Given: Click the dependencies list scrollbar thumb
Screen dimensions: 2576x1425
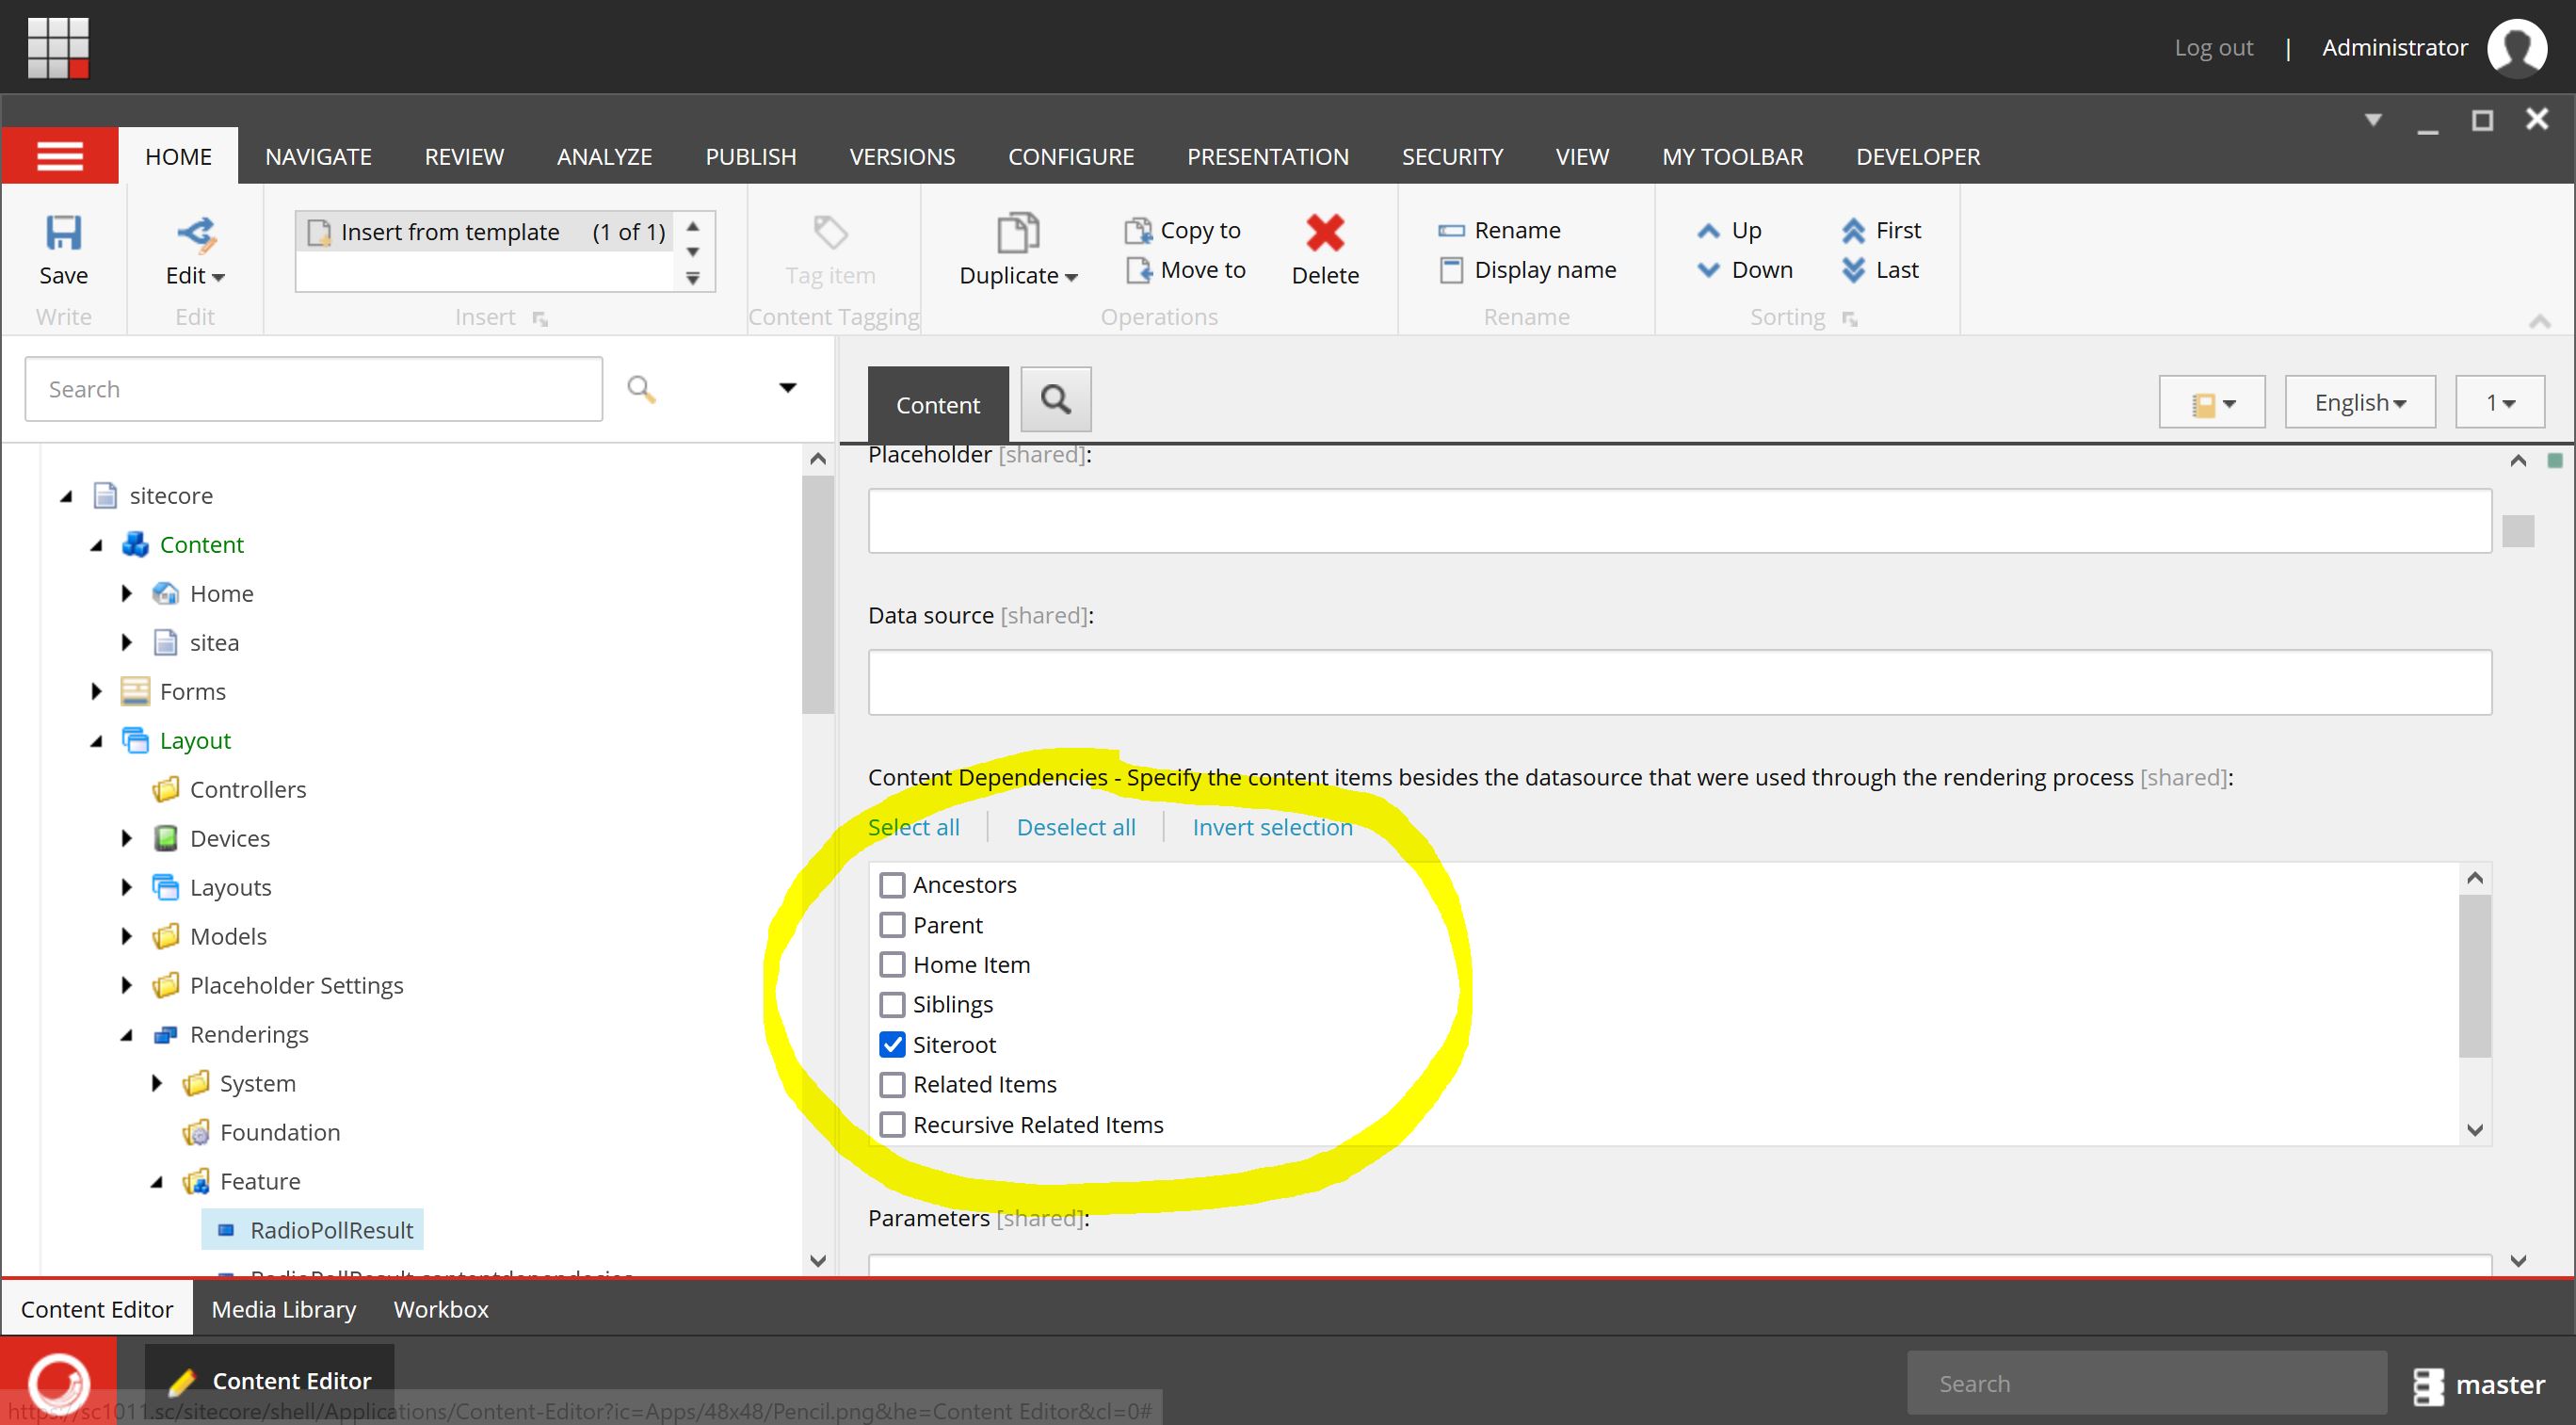Looking at the screenshot, I should click(2475, 976).
